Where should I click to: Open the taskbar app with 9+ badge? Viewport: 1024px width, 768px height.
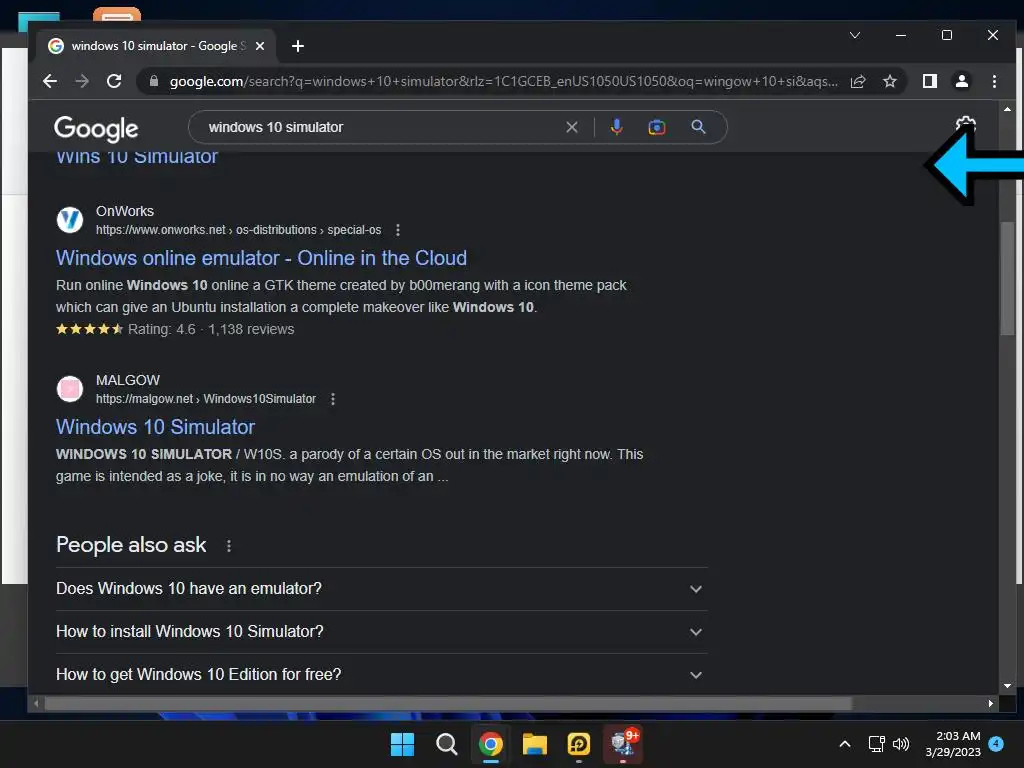622,744
